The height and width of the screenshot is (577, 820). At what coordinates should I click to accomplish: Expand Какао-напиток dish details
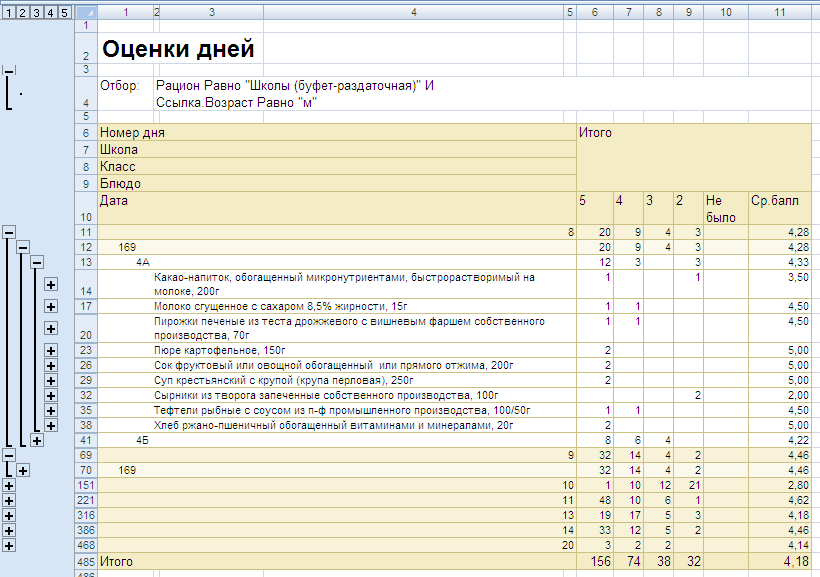click(x=51, y=285)
